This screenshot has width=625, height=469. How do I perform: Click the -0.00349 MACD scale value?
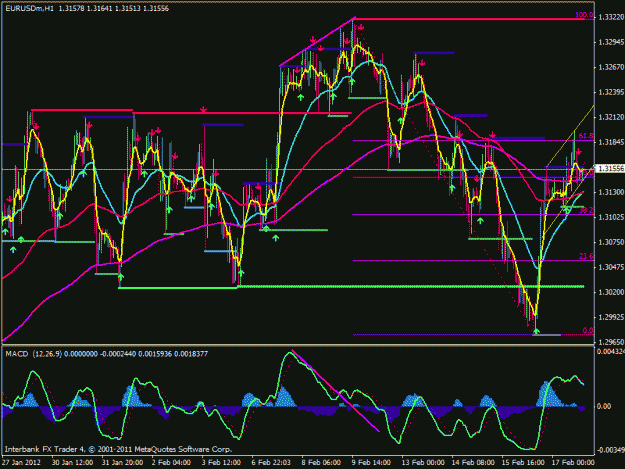click(611, 450)
